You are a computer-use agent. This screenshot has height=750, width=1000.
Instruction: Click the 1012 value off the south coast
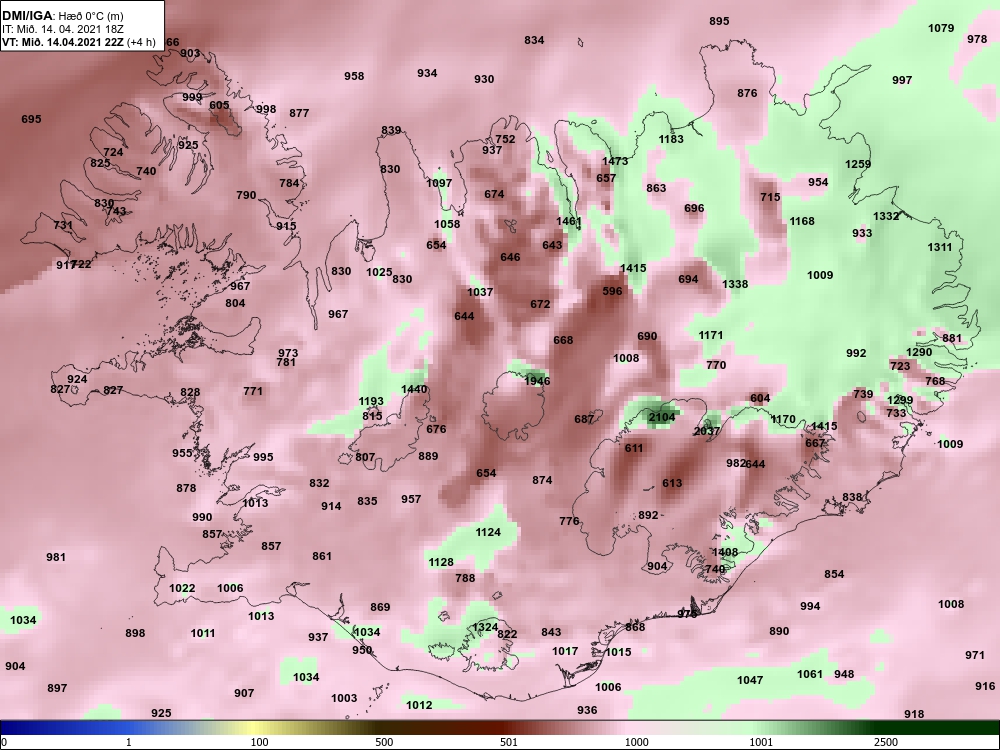coord(419,705)
